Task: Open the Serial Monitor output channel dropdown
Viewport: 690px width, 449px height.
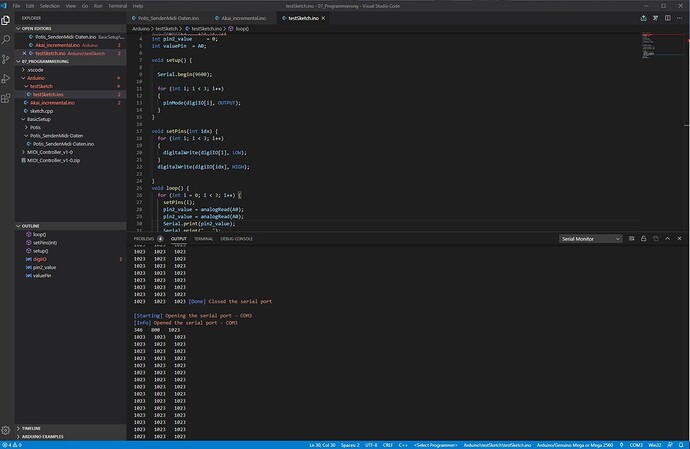Action: tap(590, 239)
